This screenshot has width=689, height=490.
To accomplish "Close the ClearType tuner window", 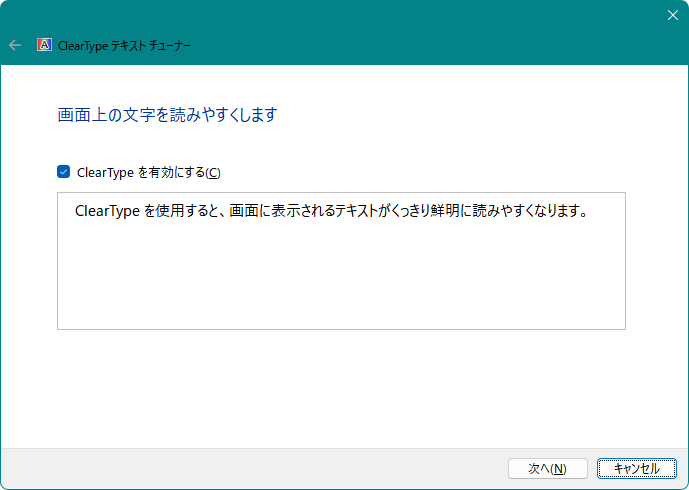I will (x=672, y=15).
